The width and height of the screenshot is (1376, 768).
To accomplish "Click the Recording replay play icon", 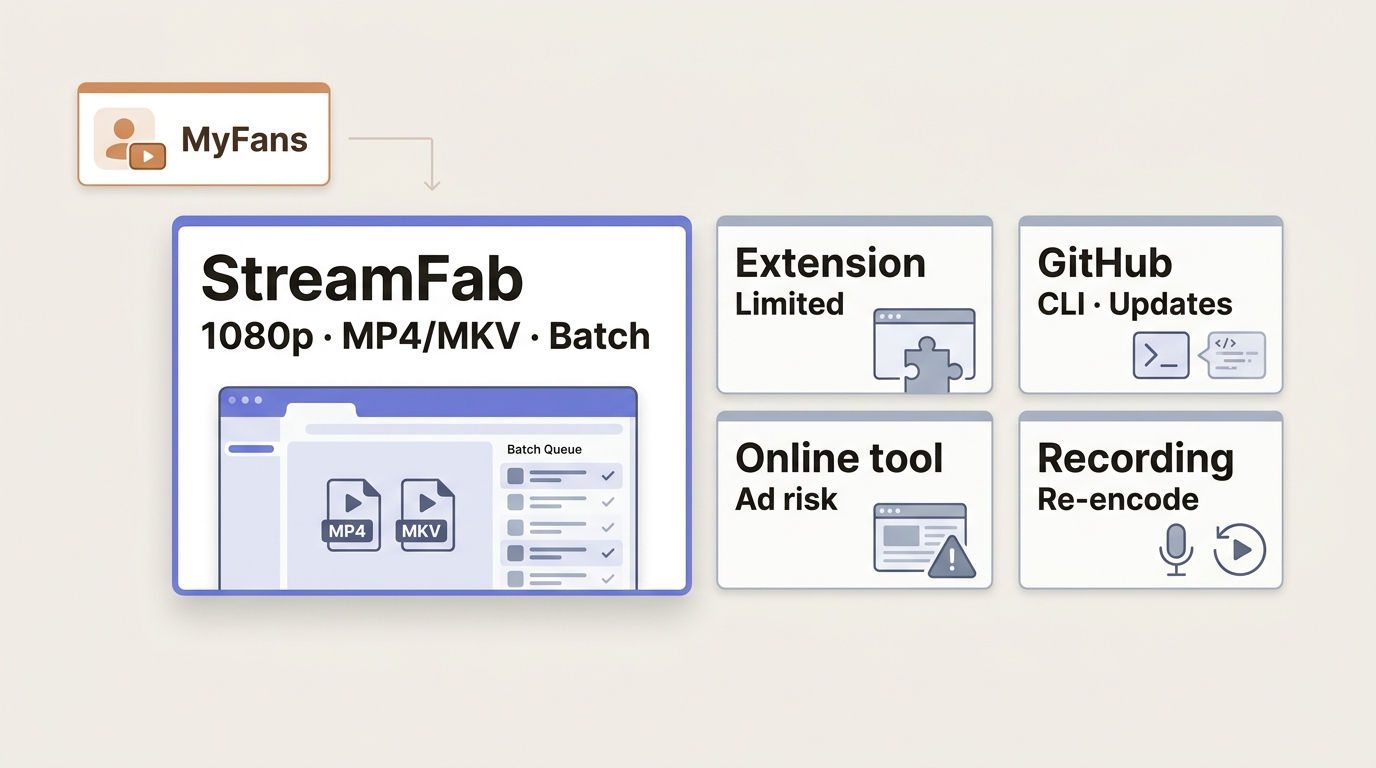I will [1240, 549].
